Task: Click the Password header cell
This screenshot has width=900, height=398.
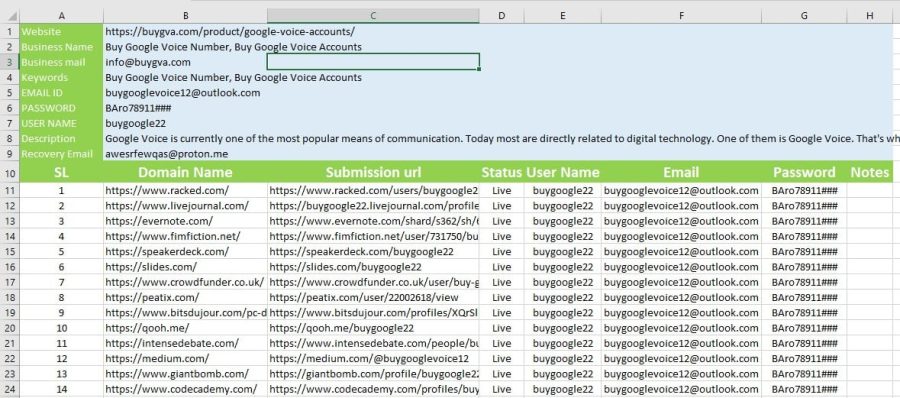Action: click(x=804, y=172)
